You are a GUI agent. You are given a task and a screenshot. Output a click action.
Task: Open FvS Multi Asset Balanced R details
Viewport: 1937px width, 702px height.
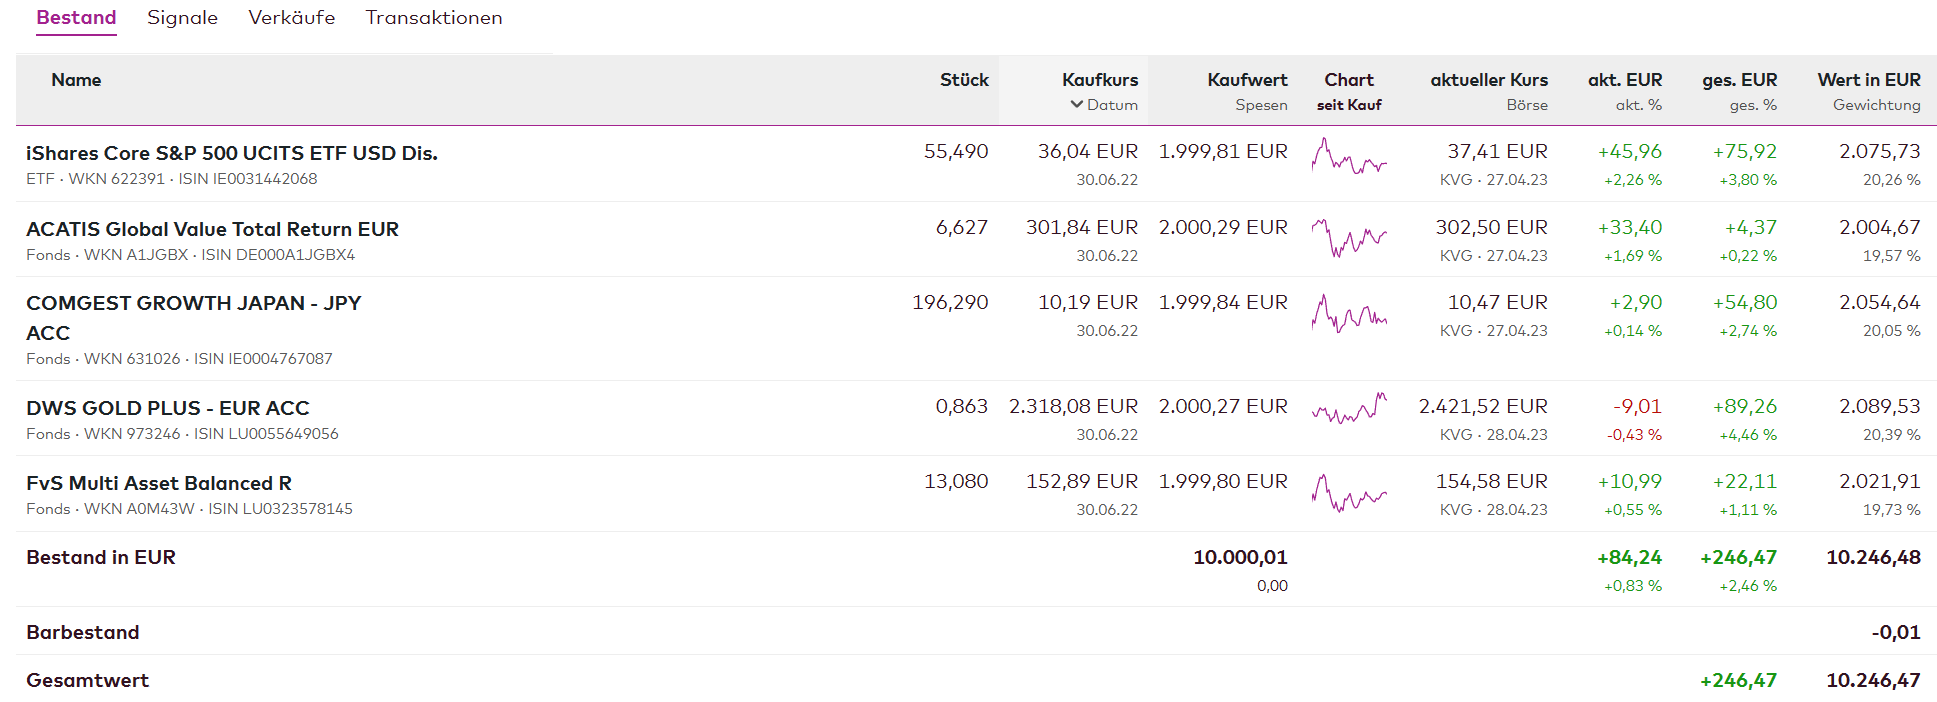pos(158,483)
